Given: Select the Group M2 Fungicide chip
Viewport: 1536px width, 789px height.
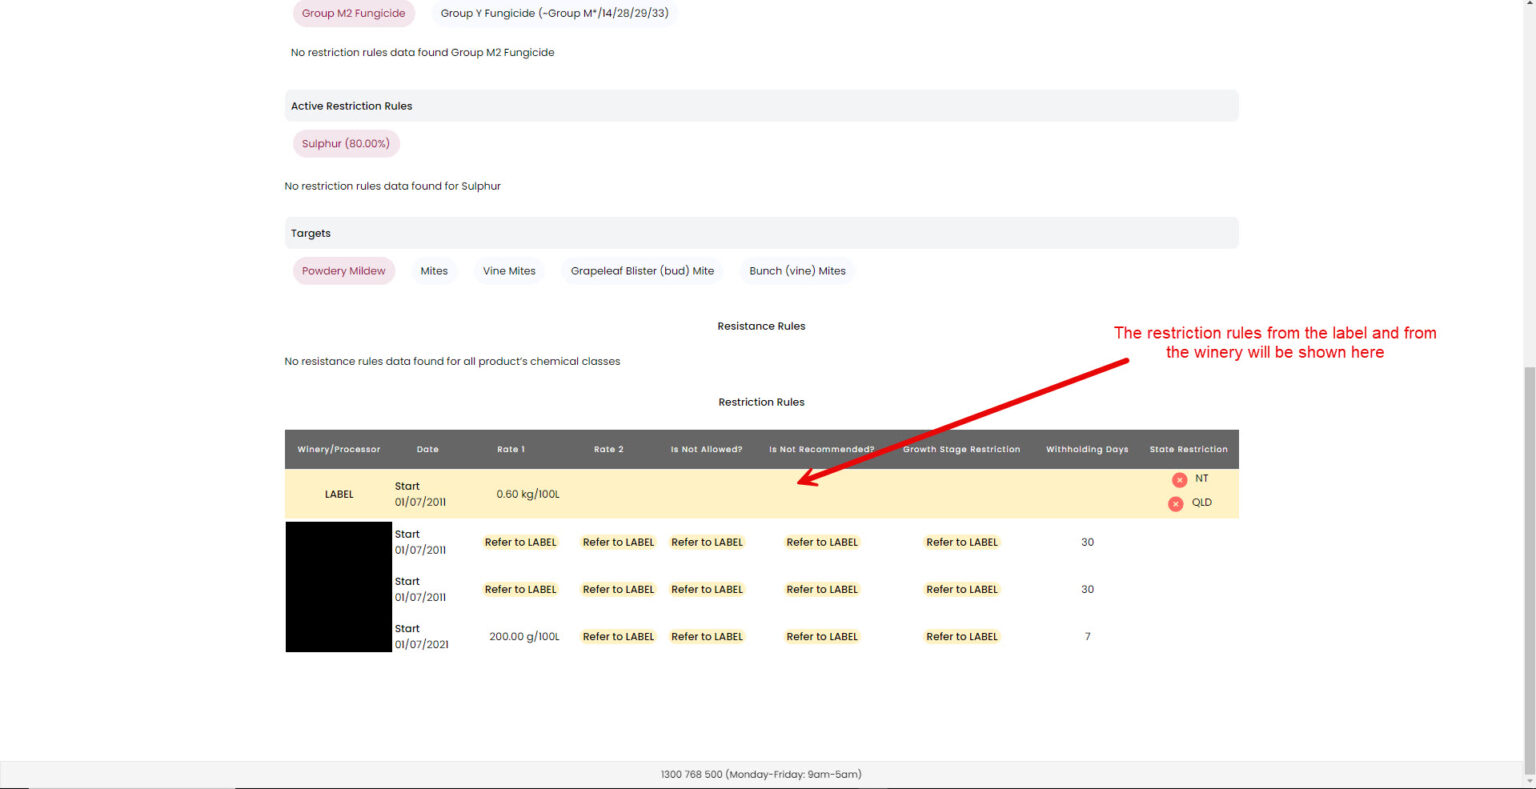Looking at the screenshot, I should click(x=354, y=13).
